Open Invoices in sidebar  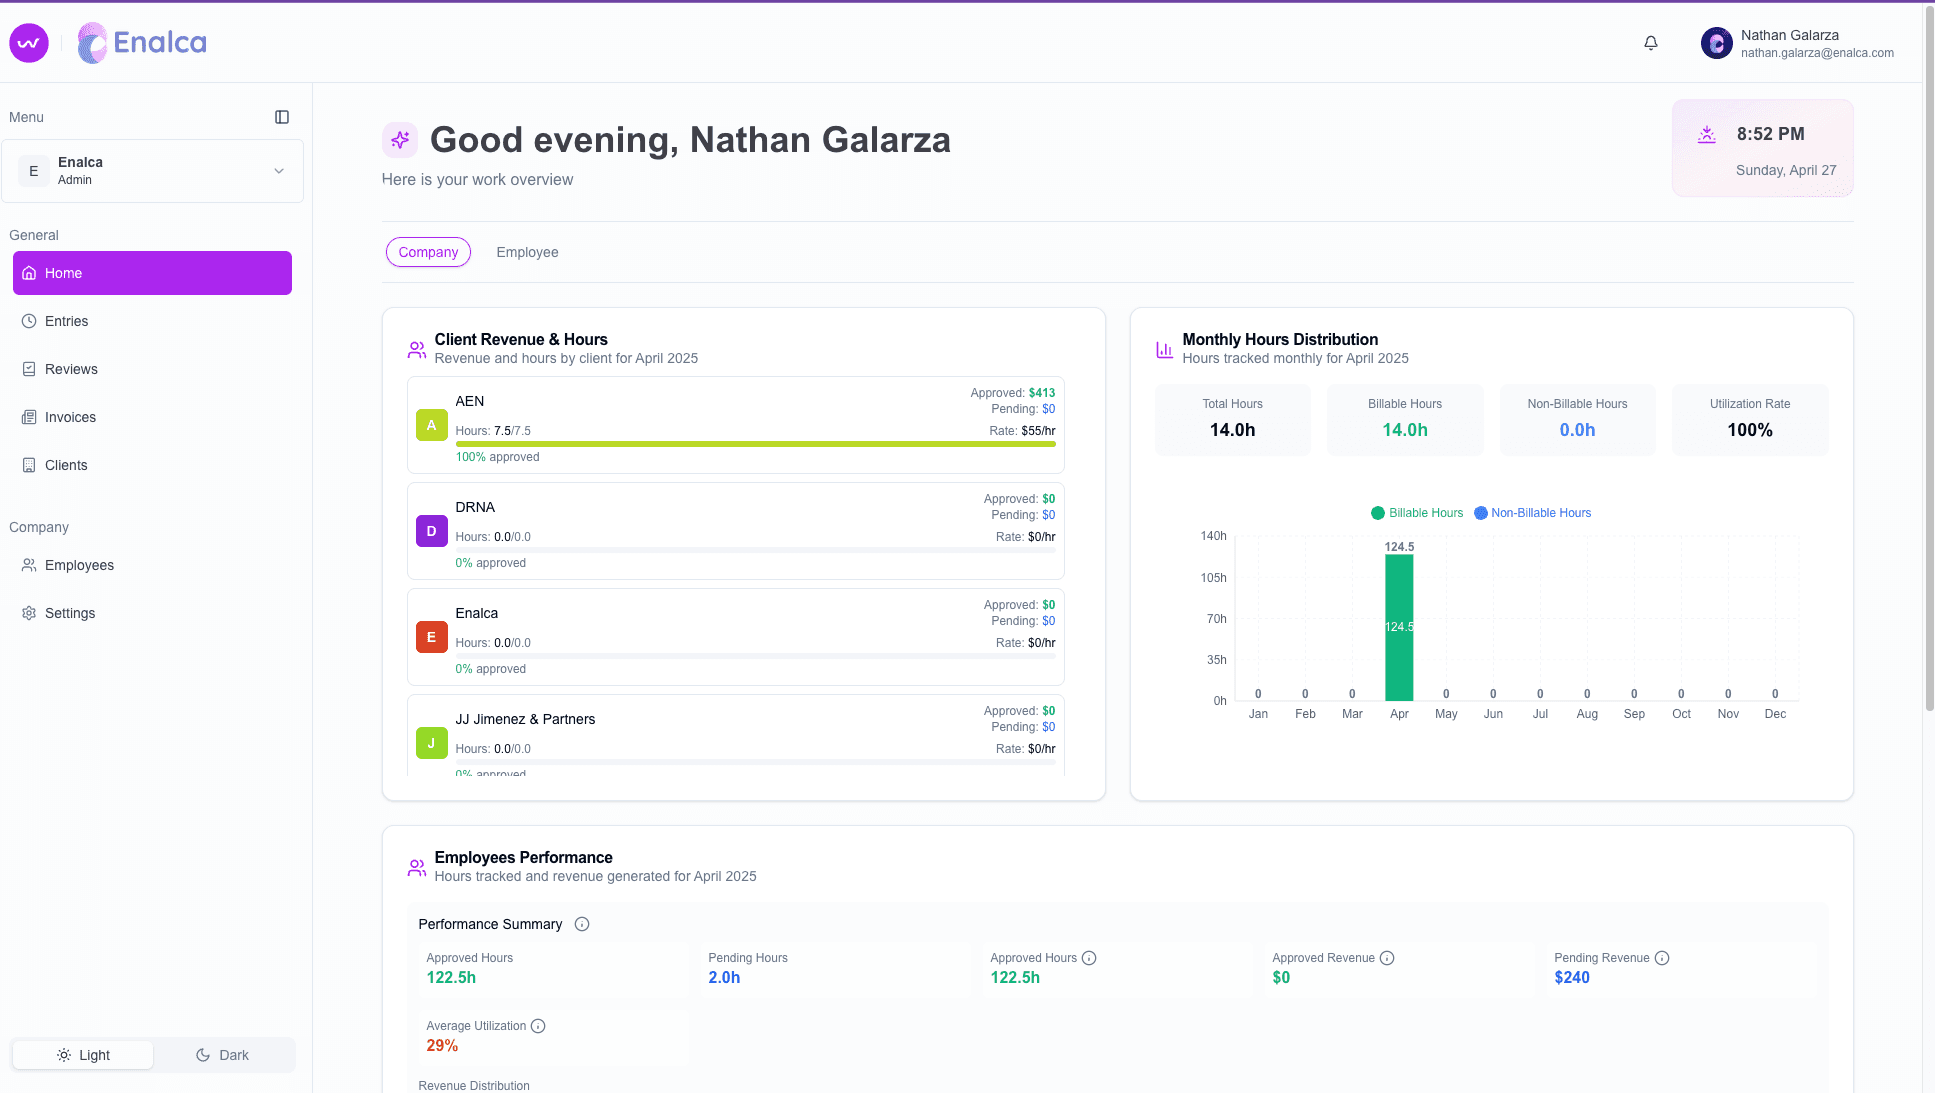pos(70,417)
